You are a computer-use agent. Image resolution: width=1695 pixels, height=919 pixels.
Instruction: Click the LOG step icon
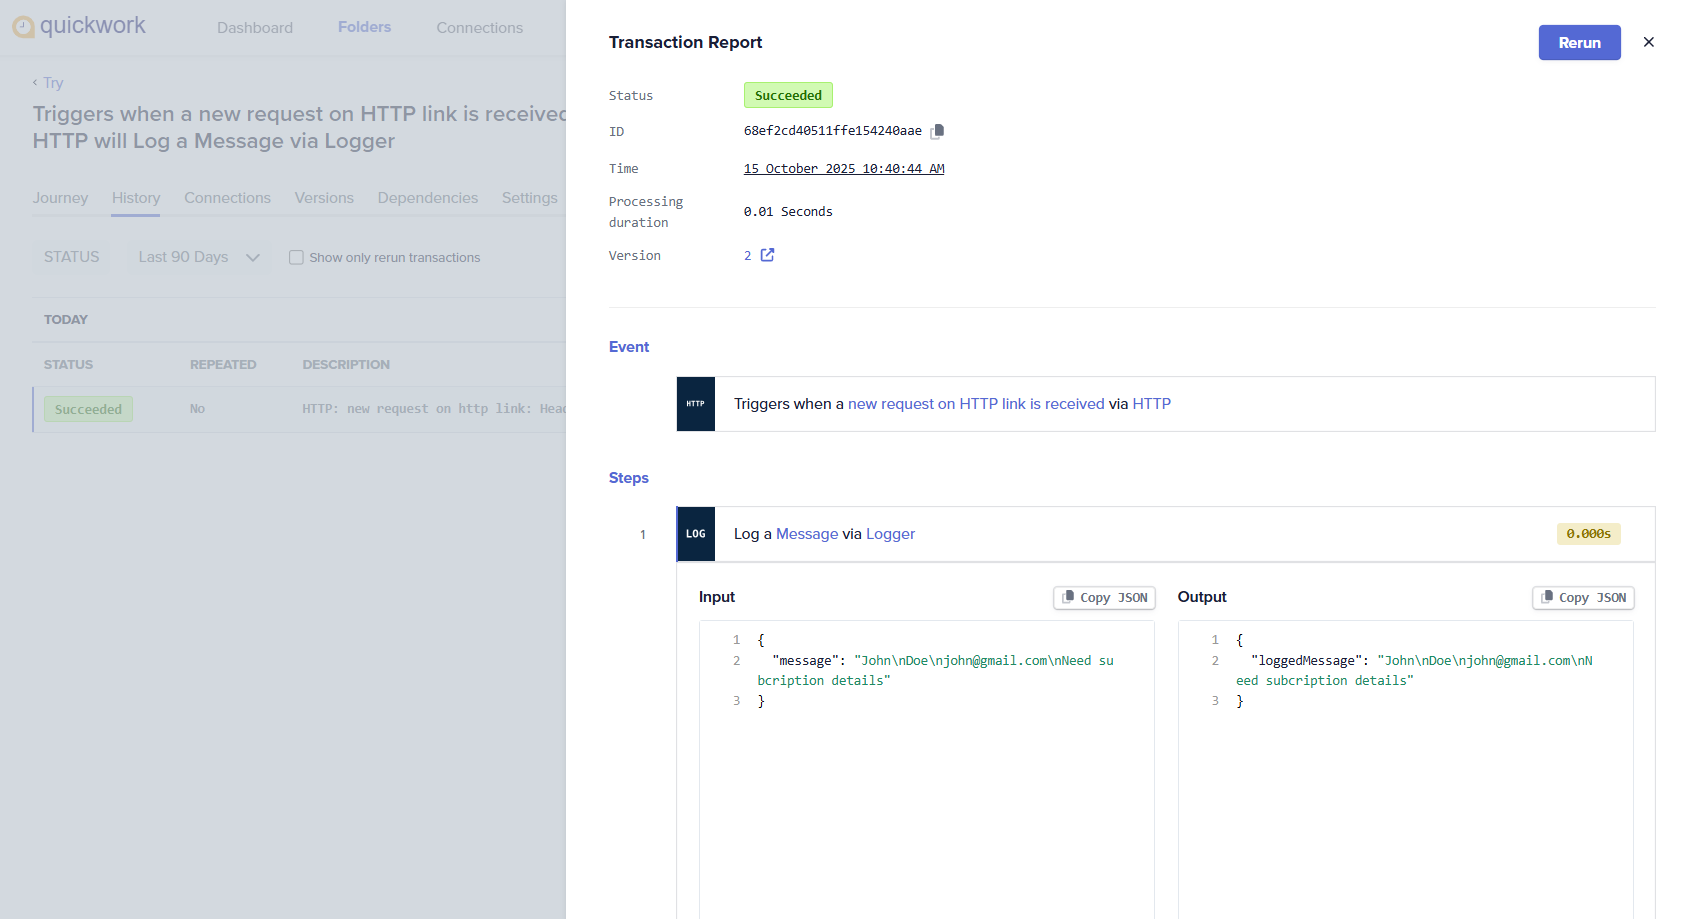point(696,534)
